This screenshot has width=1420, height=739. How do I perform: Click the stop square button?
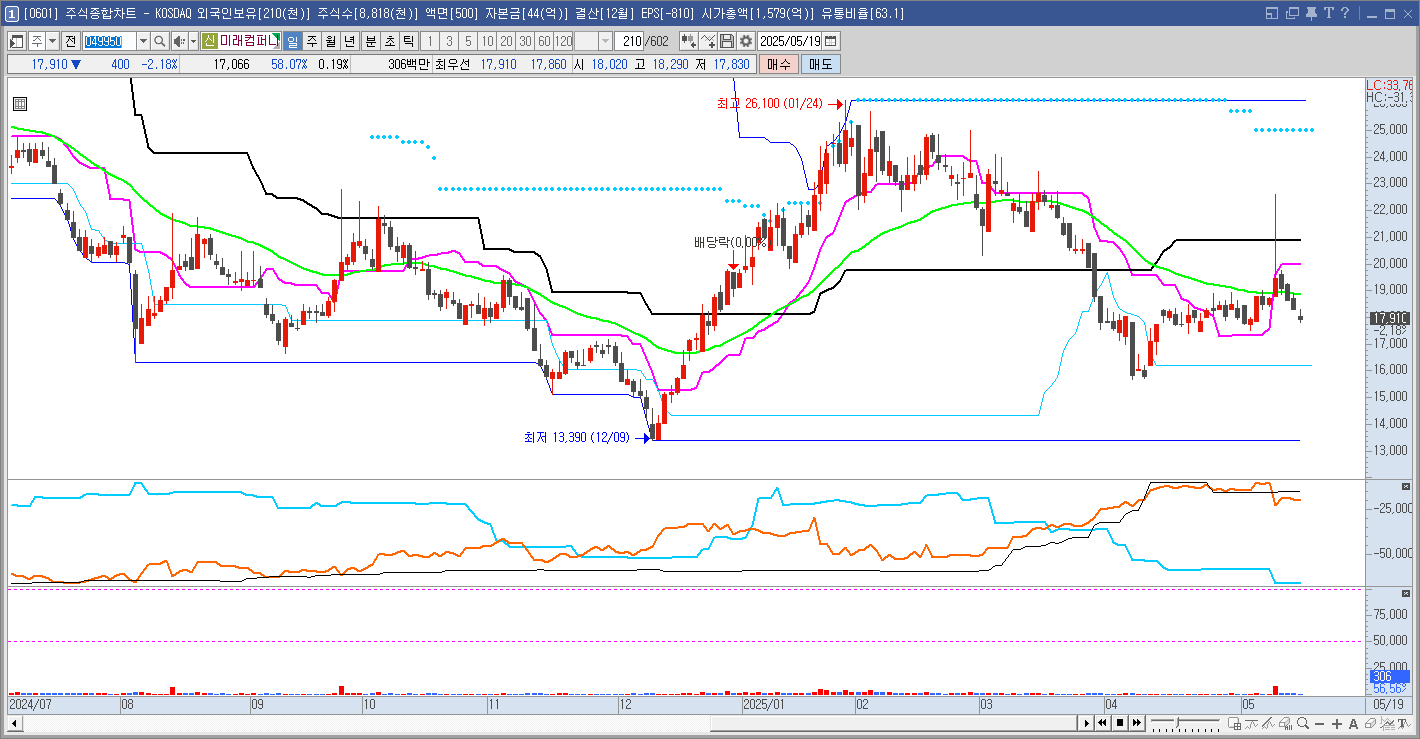pos(1120,723)
